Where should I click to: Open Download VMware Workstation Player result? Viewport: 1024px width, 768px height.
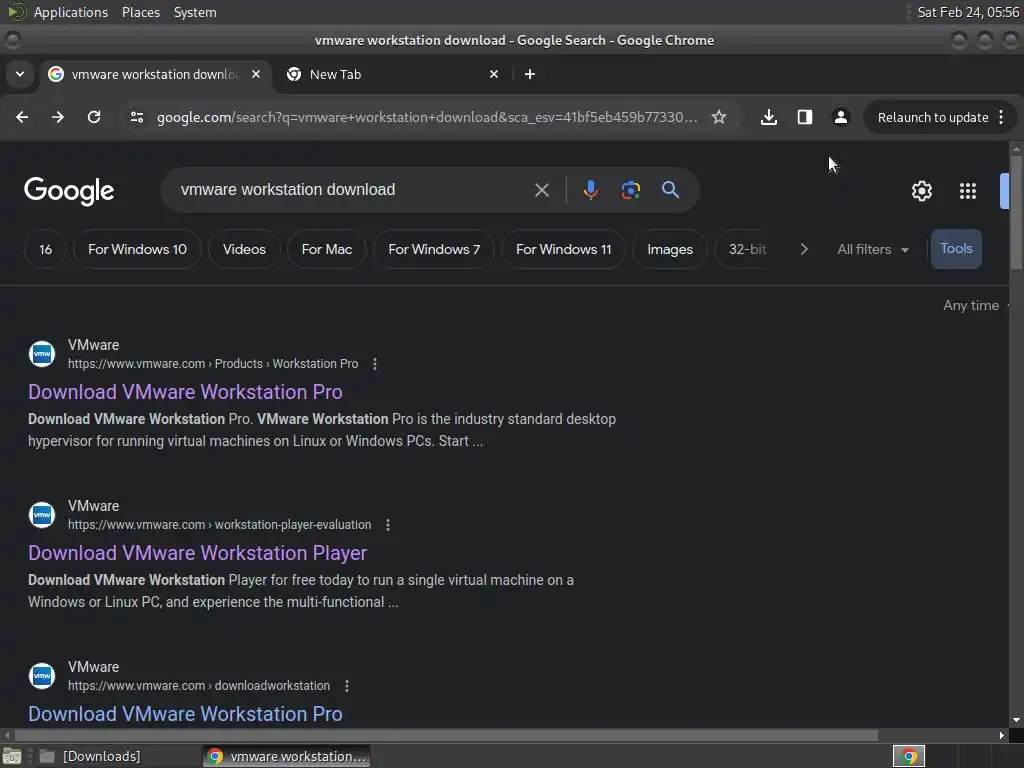[x=197, y=553]
